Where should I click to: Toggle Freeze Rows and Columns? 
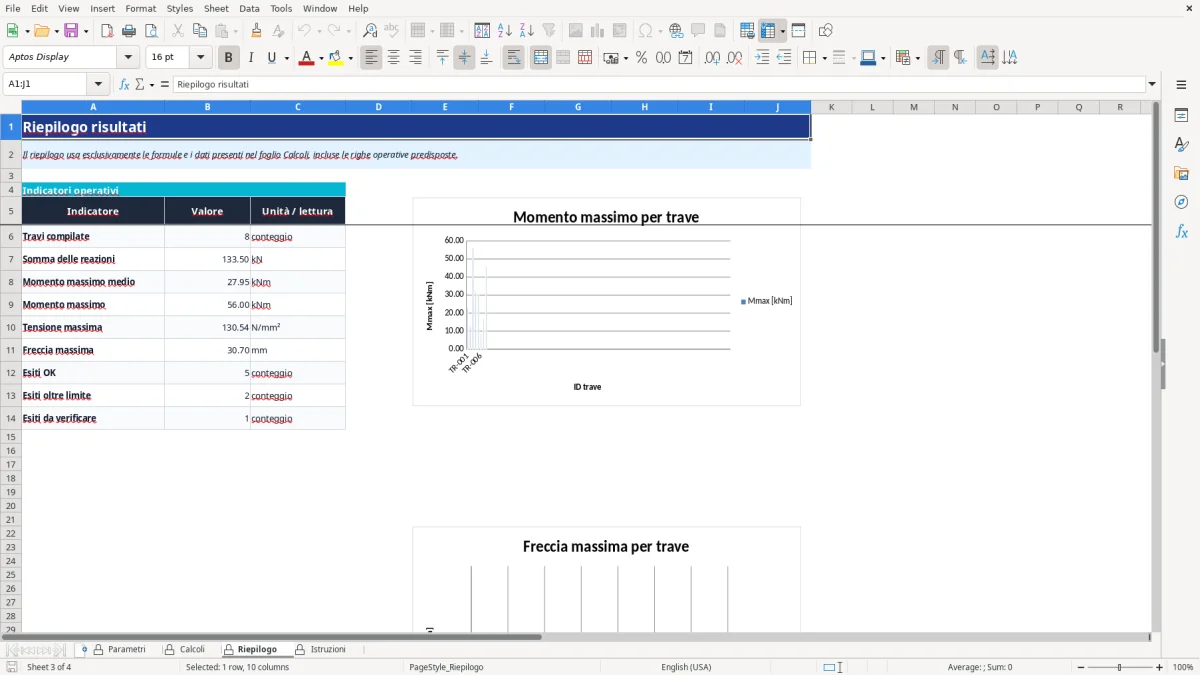click(768, 31)
